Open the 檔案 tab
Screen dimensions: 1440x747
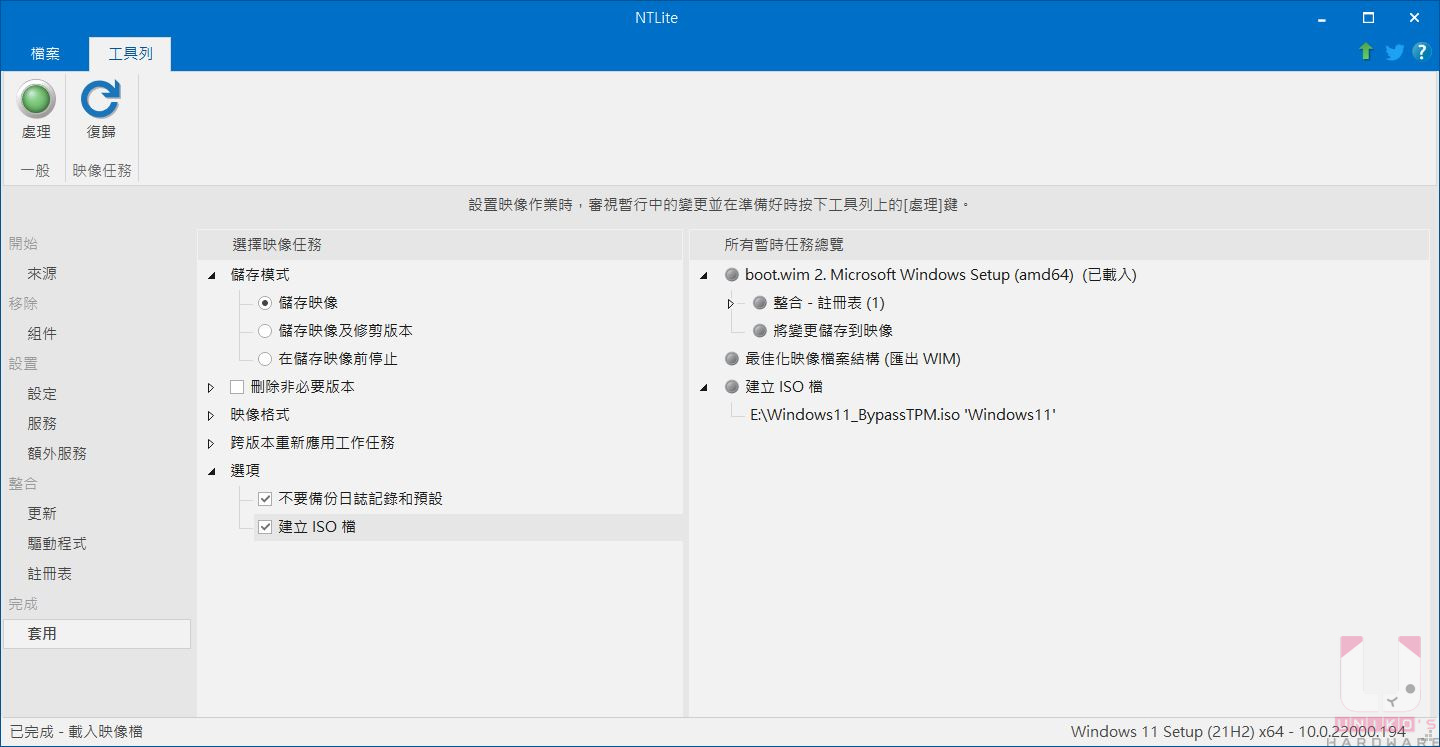coord(45,53)
